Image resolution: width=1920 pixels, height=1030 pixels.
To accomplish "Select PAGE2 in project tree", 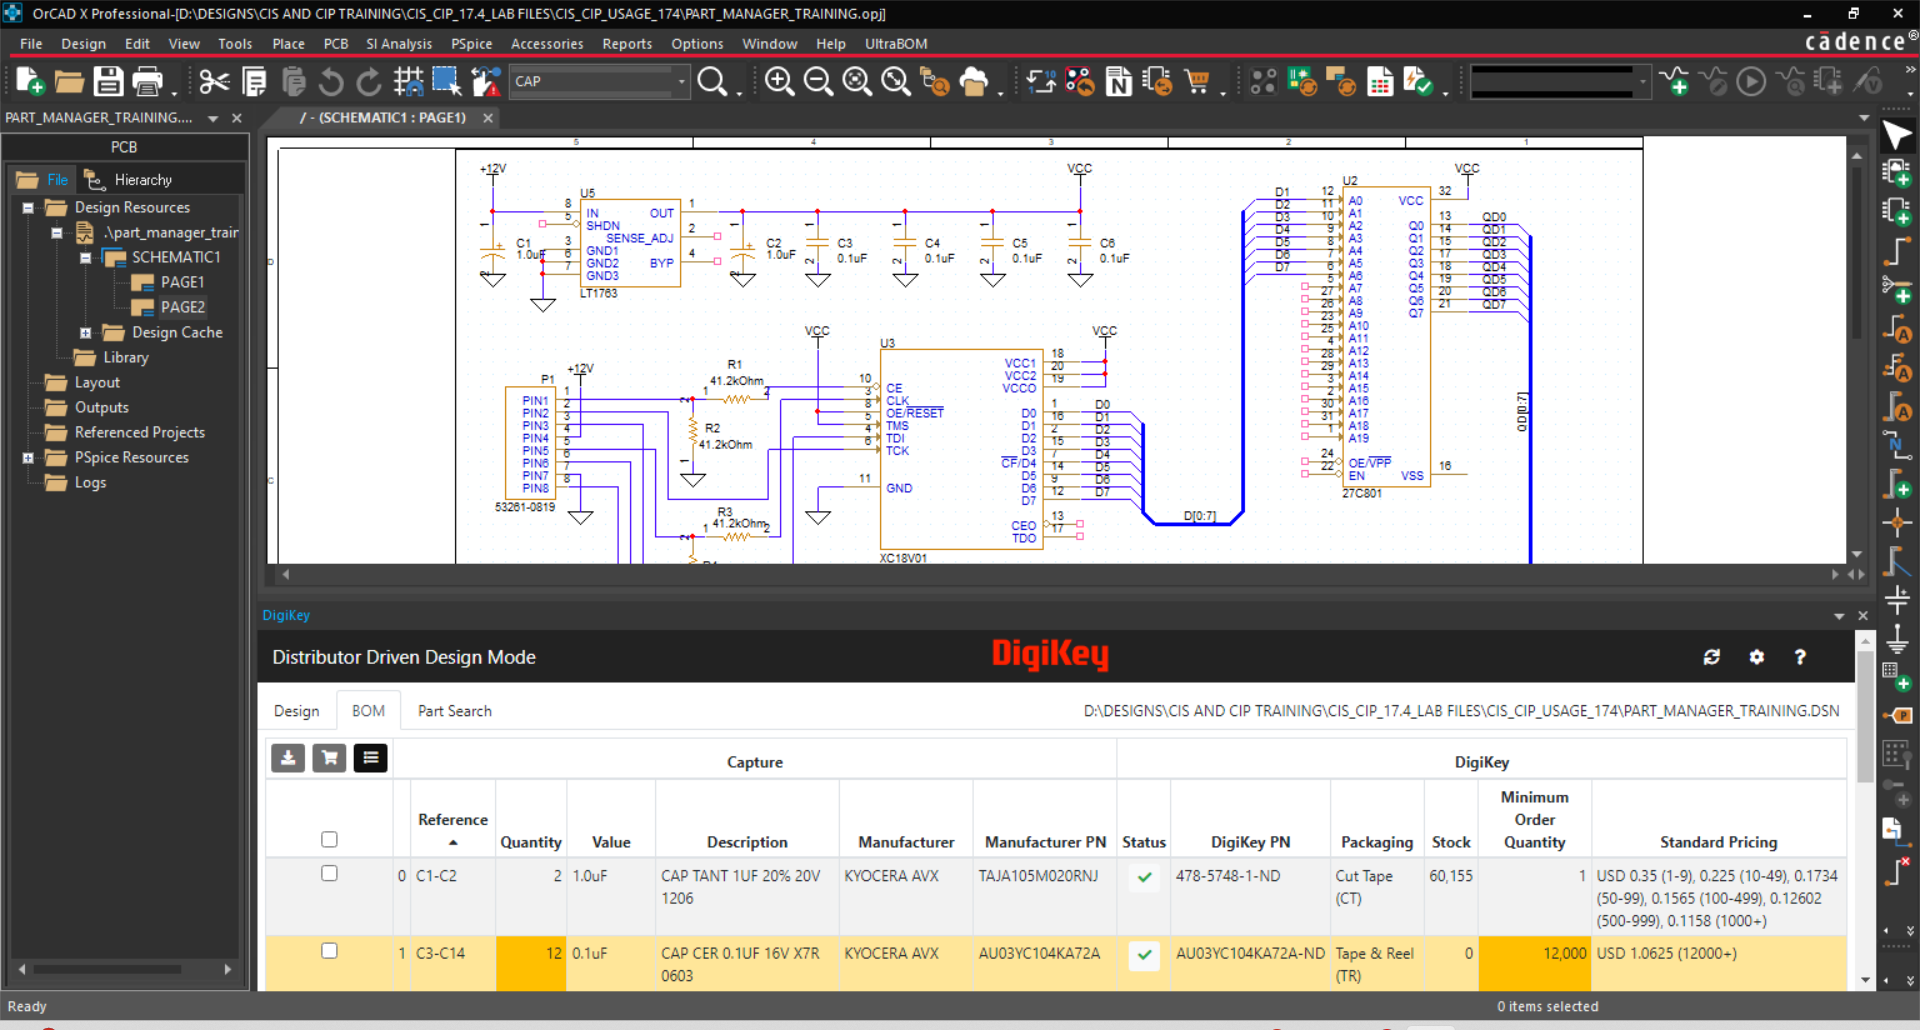I will point(182,308).
